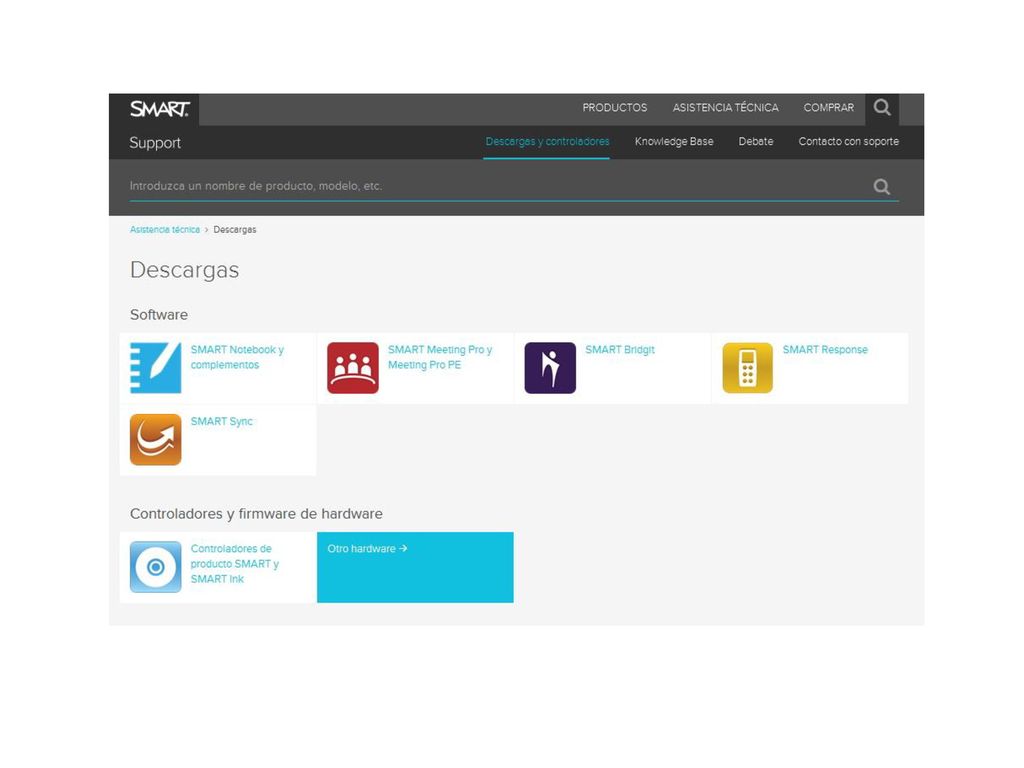Click the search bar magnifier icon
Viewport: 1024px width, 768px height.
[x=882, y=187]
